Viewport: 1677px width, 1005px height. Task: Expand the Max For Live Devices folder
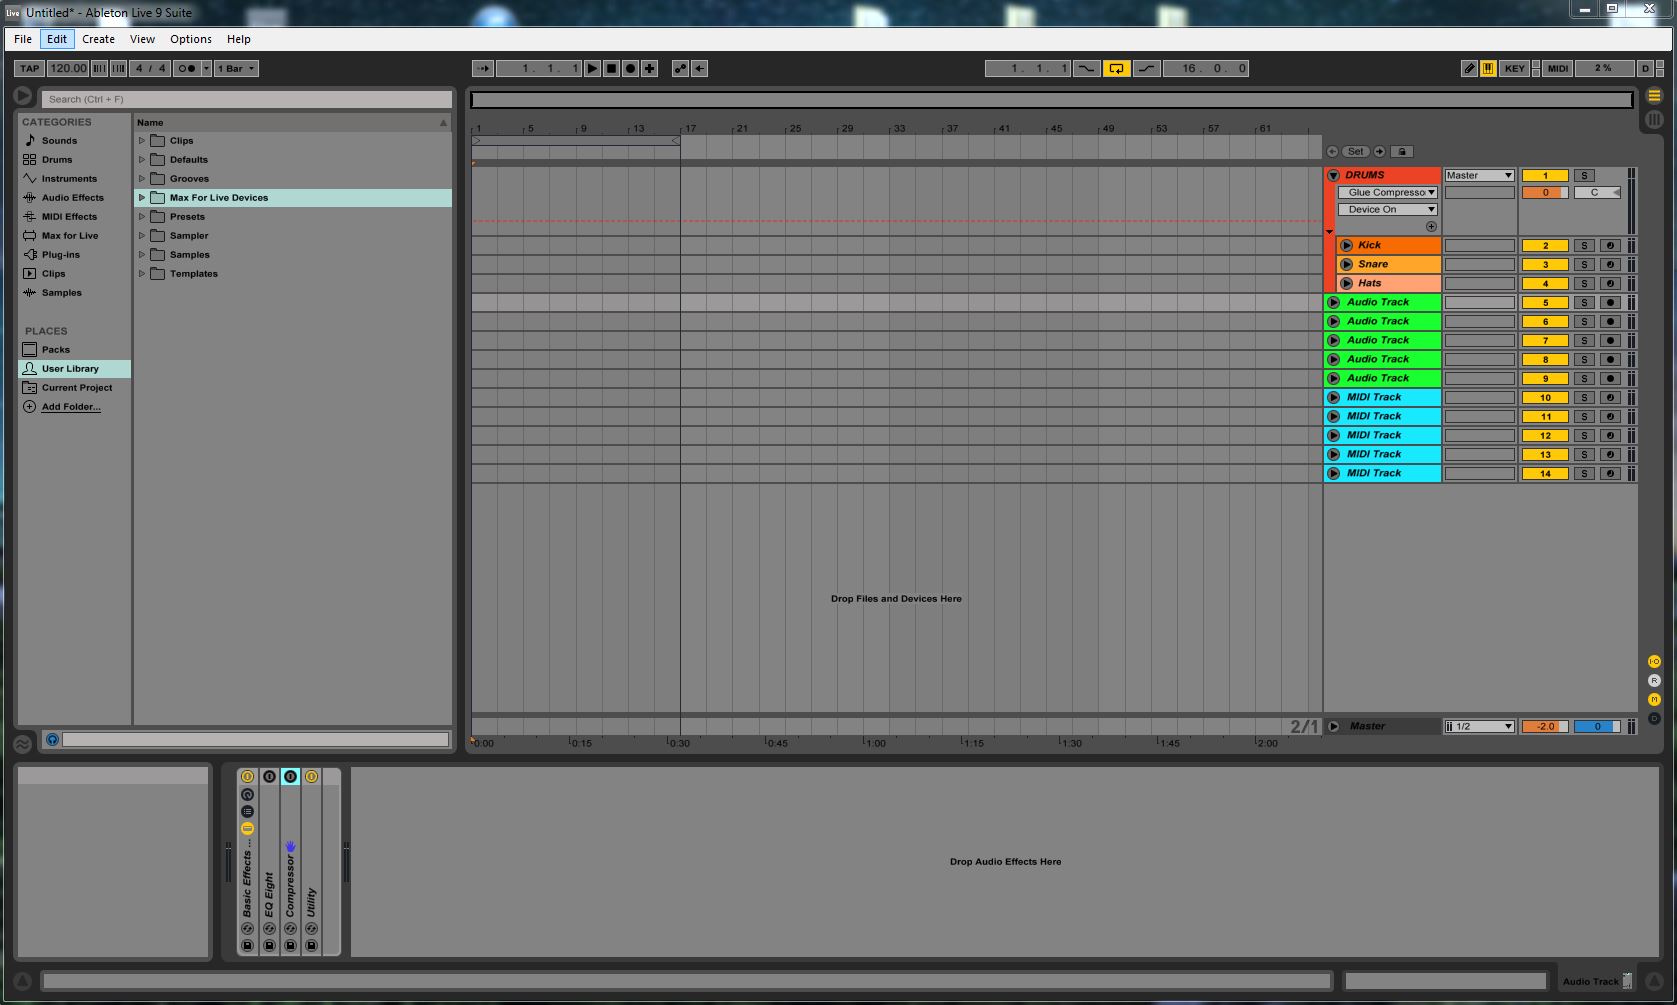point(142,198)
